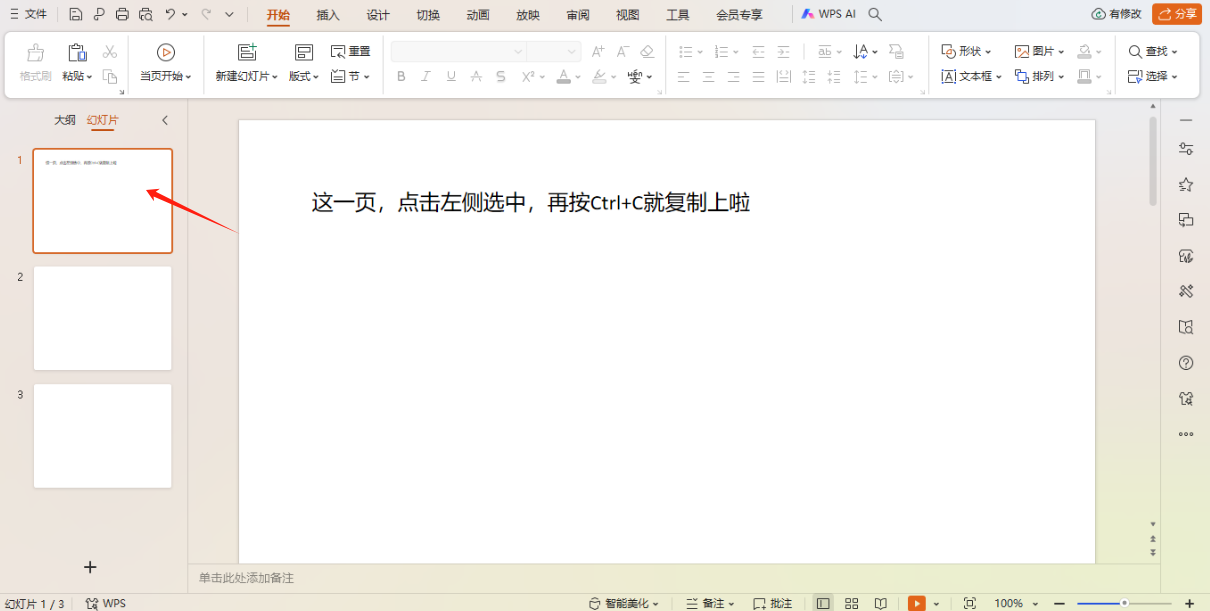This screenshot has height=611, width=1210.
Task: Click the 格式刷 format painter icon
Action: tap(34, 62)
